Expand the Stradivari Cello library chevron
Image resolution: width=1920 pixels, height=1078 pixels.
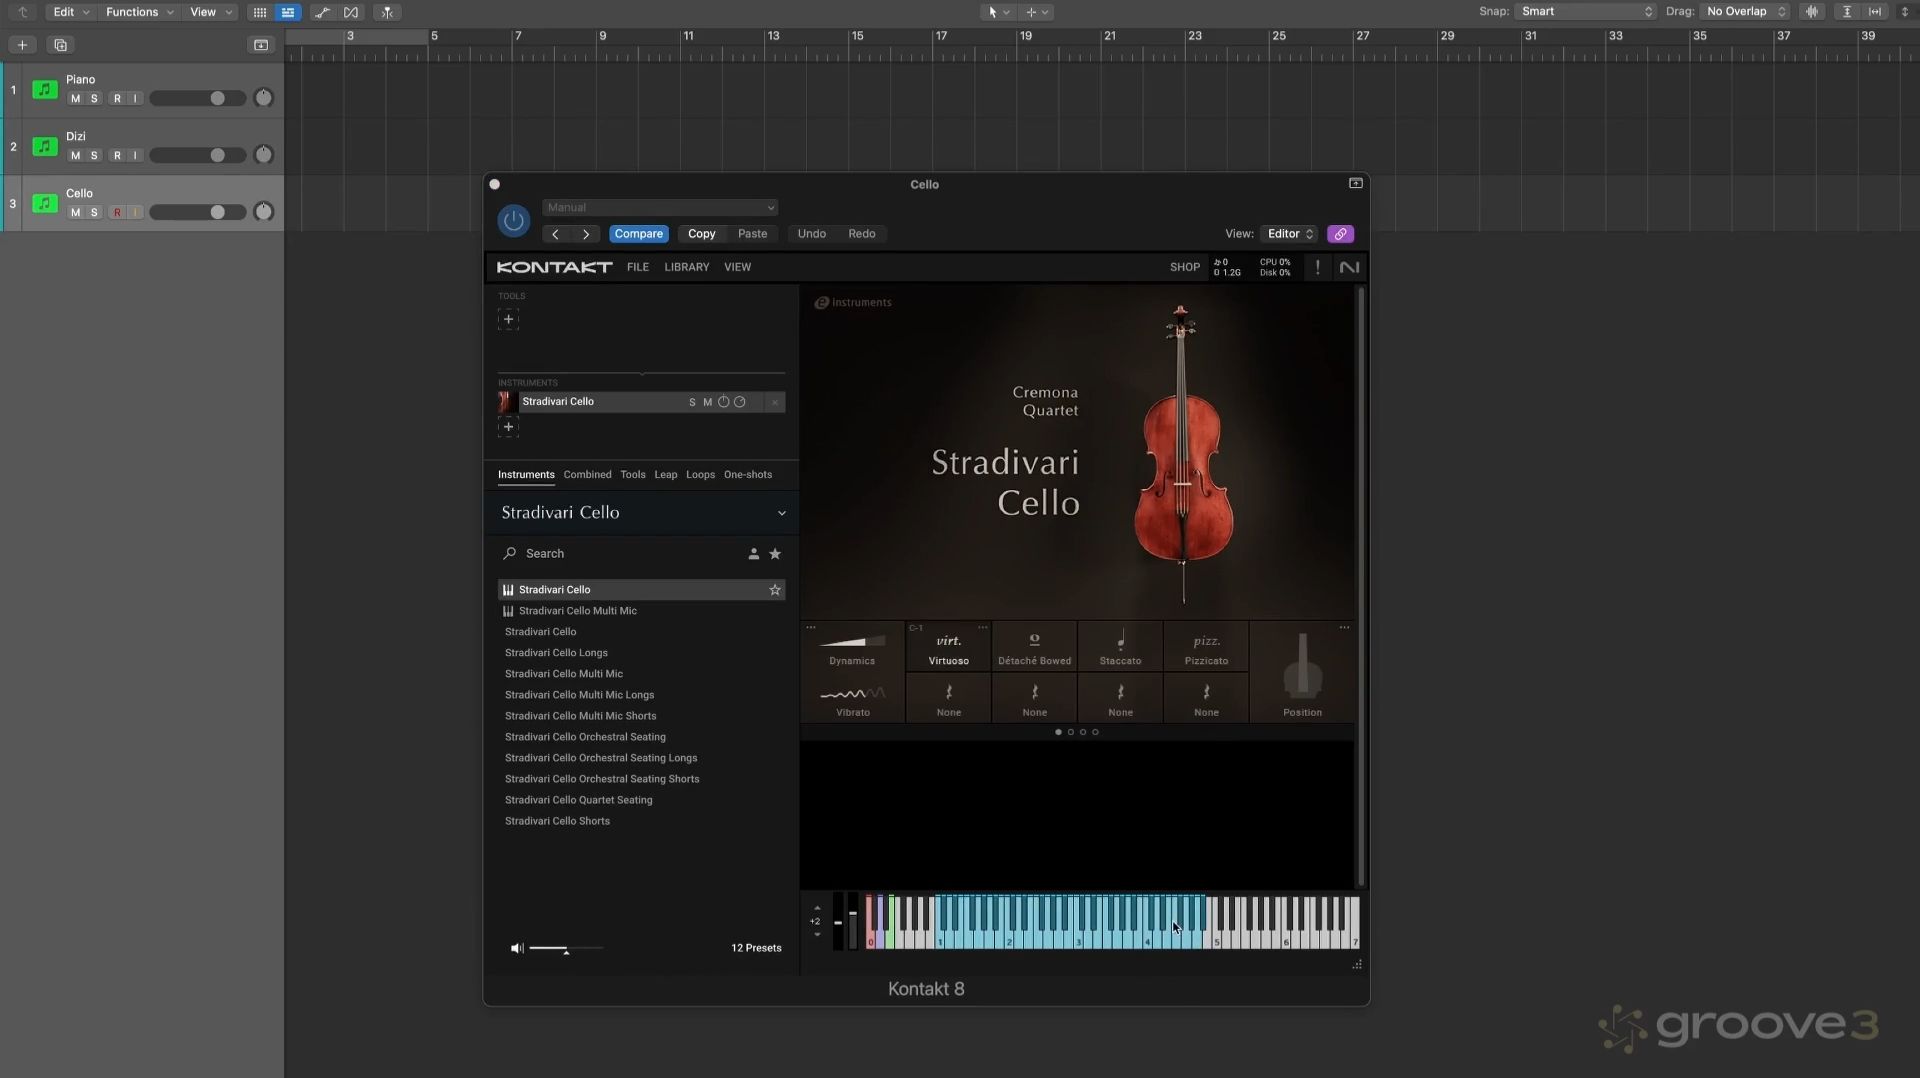pyautogui.click(x=781, y=513)
